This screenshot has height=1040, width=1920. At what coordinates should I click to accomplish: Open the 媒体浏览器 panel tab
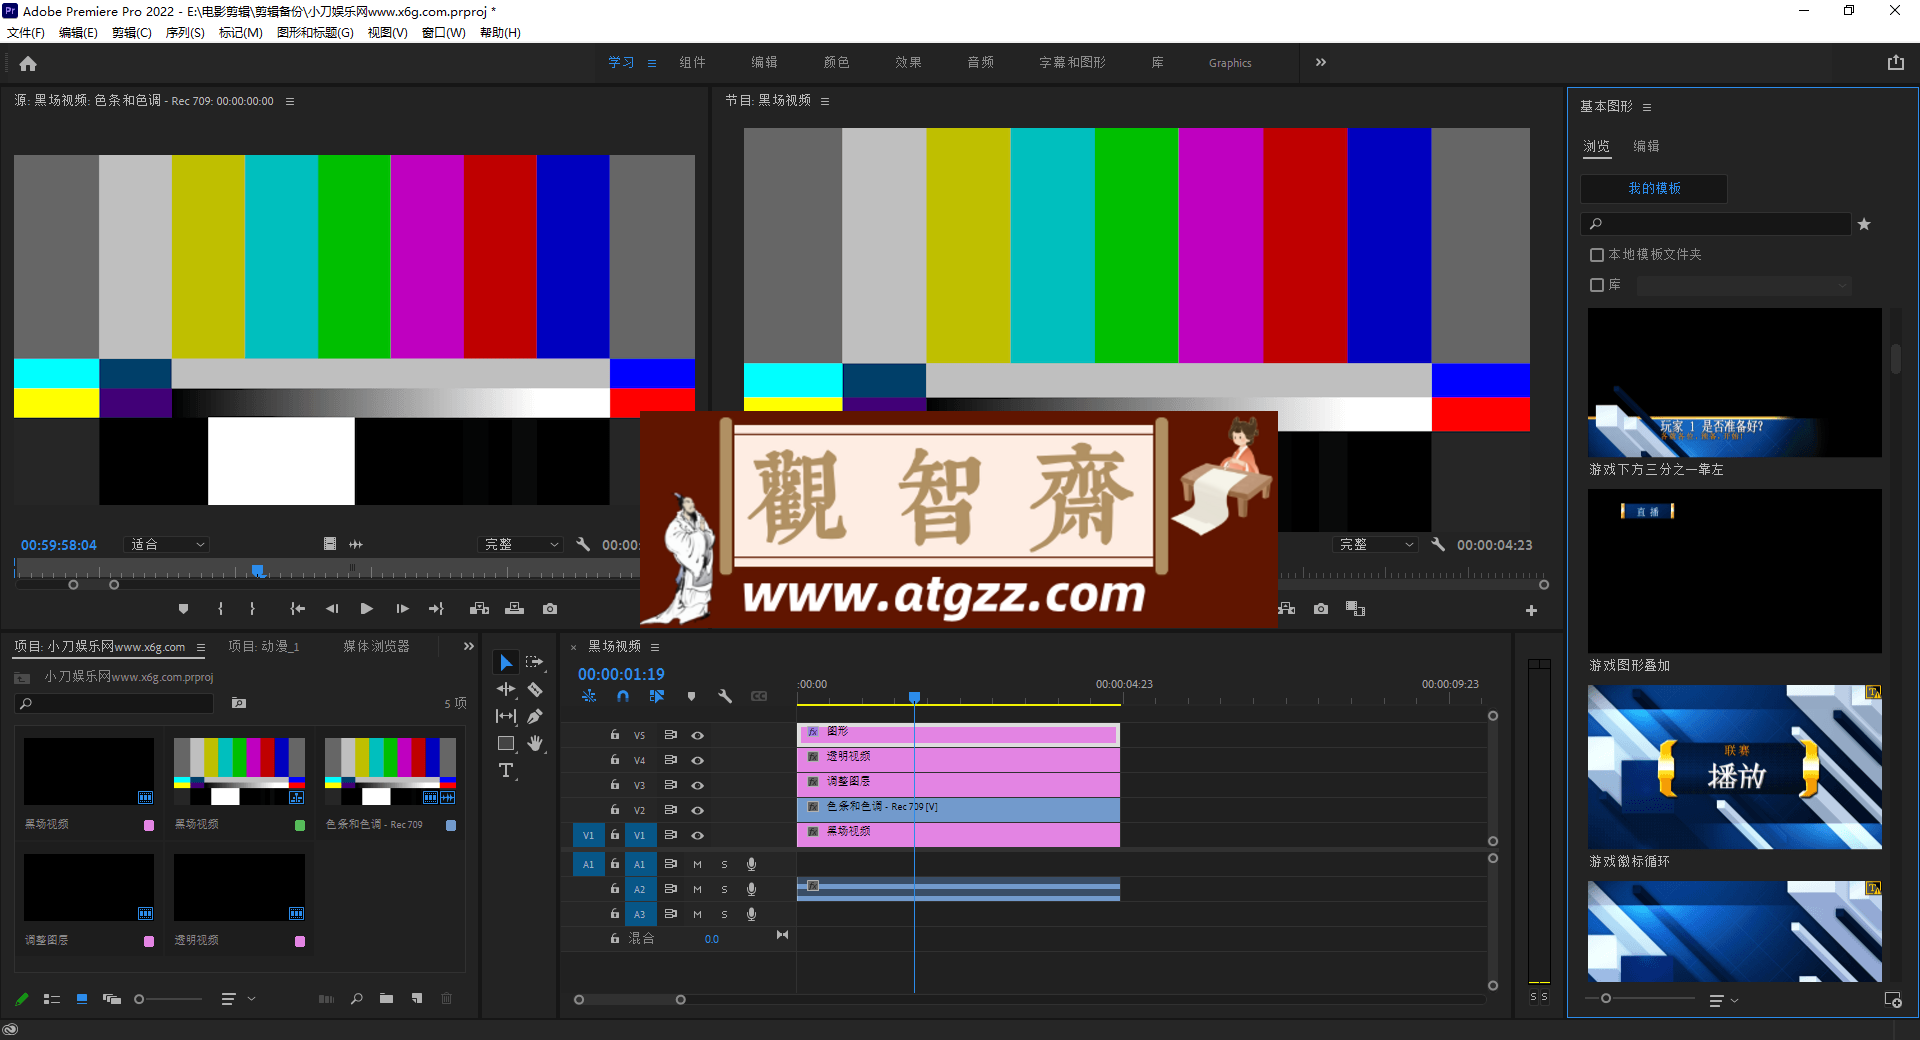pyautogui.click(x=376, y=646)
